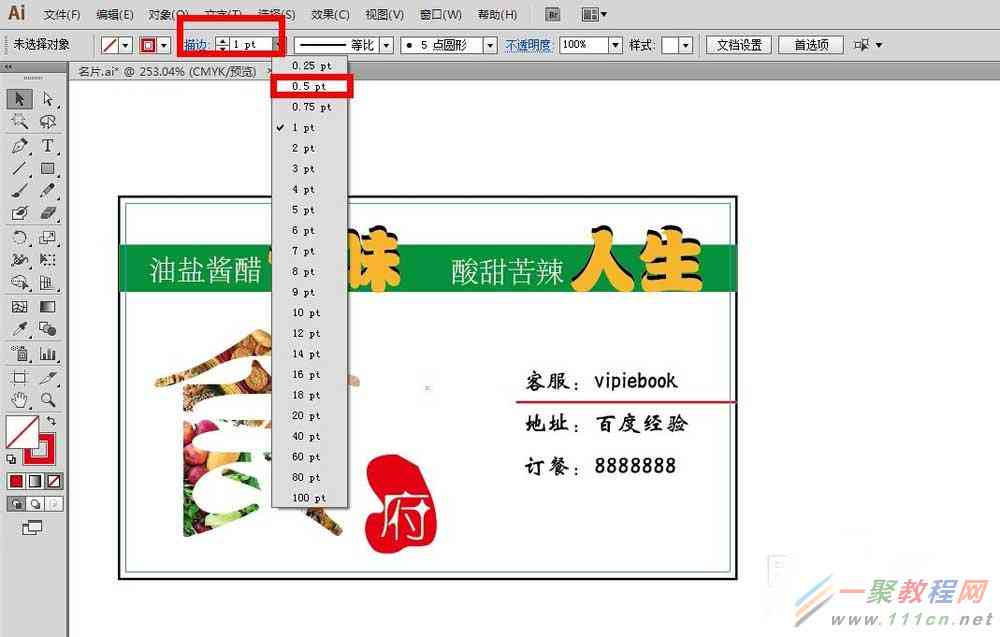The height and width of the screenshot is (637, 1000).
Task: Click the opacity 100% input field
Action: [x=584, y=45]
